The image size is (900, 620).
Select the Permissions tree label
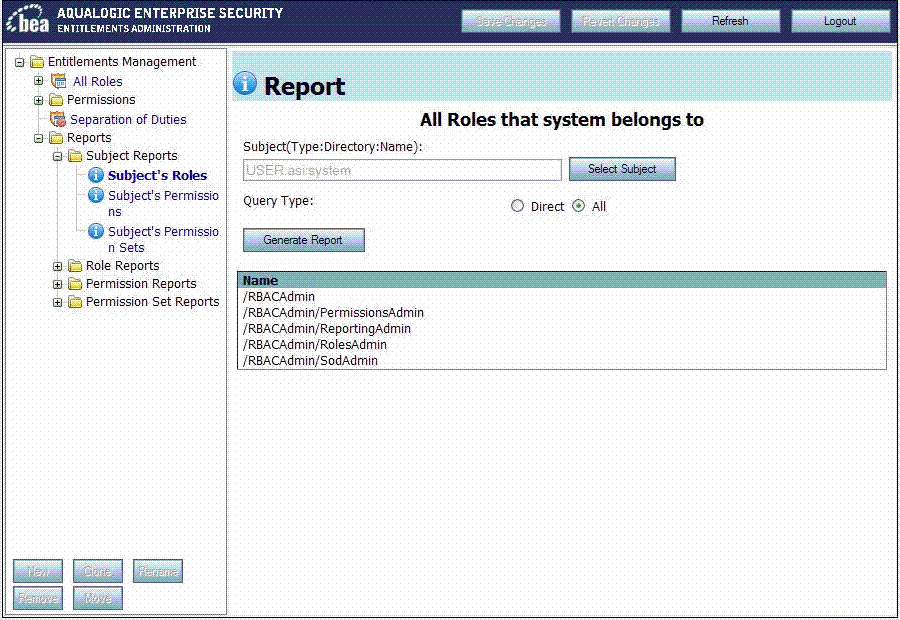(101, 100)
